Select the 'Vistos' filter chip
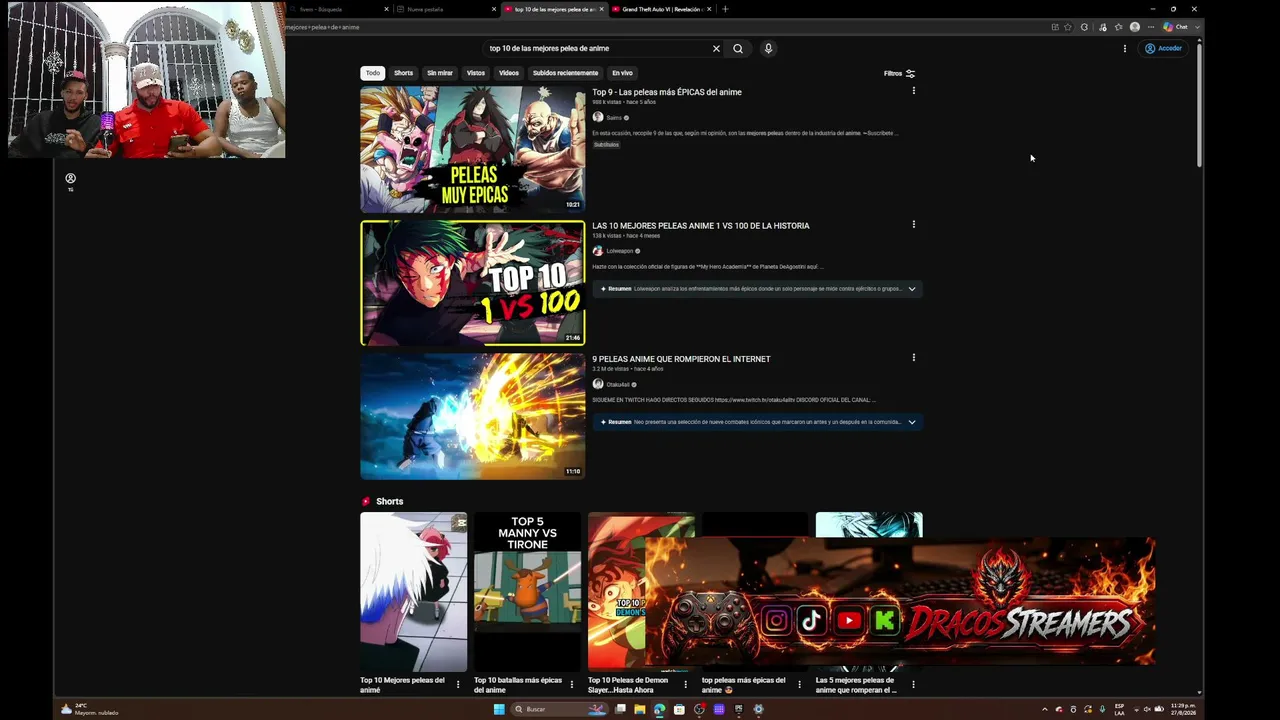1280x720 pixels. pos(476,73)
